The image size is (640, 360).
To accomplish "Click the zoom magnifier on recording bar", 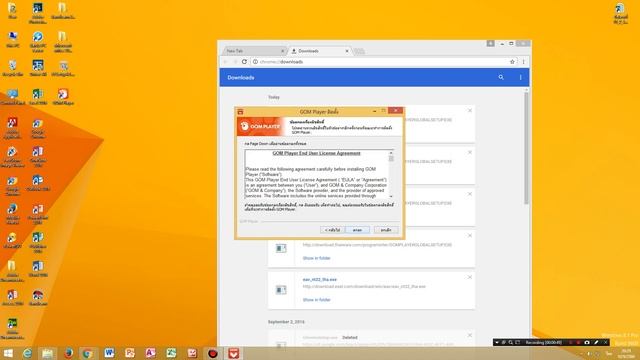I will (x=511, y=342).
